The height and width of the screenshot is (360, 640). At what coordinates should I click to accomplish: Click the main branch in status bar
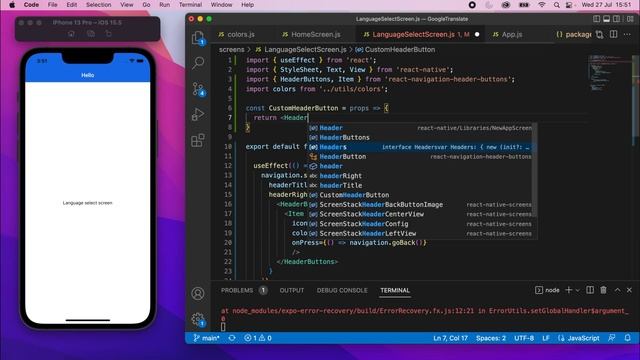click(207, 338)
